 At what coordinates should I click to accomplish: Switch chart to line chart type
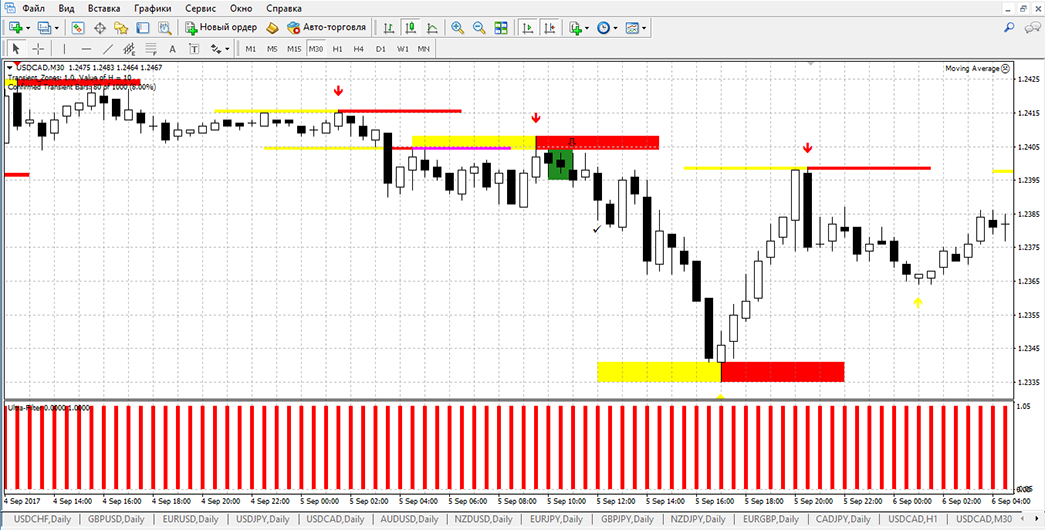pos(432,28)
